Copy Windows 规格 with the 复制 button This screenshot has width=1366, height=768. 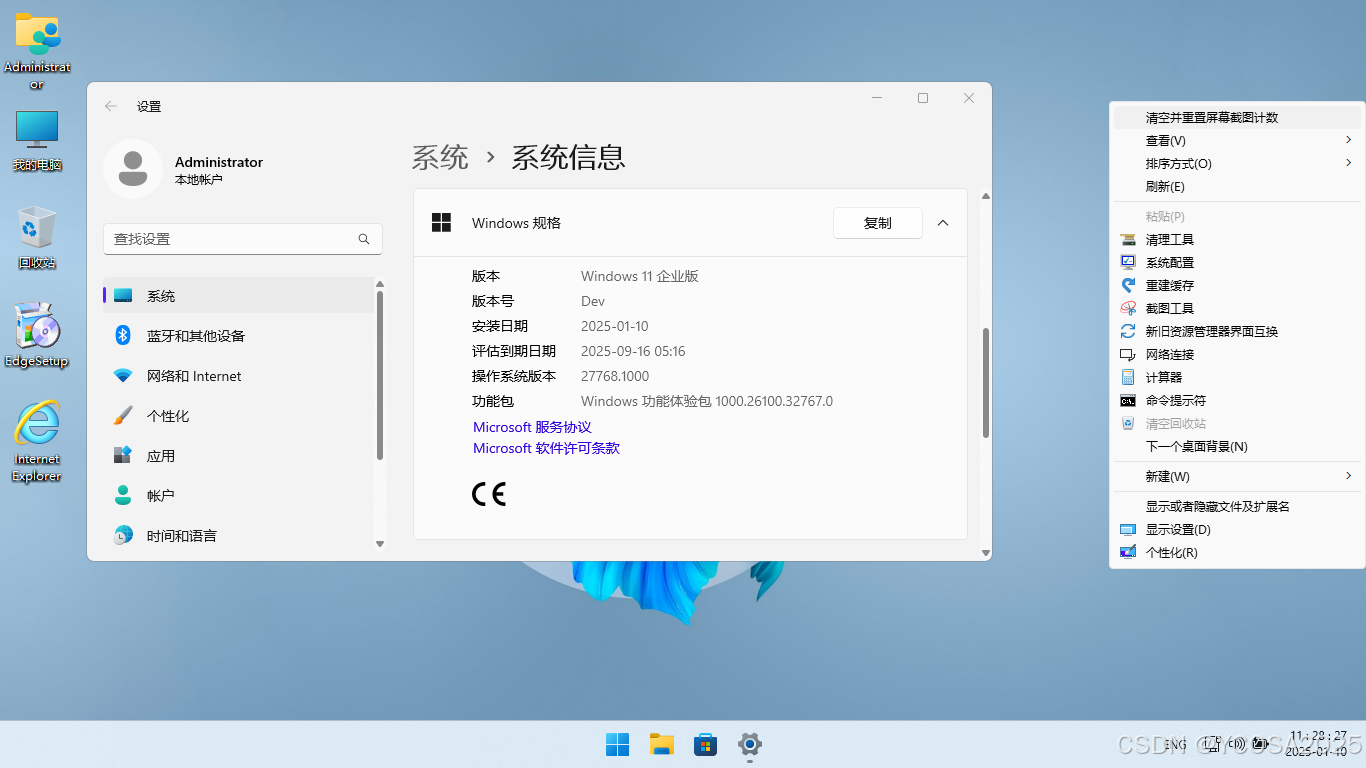(x=878, y=223)
